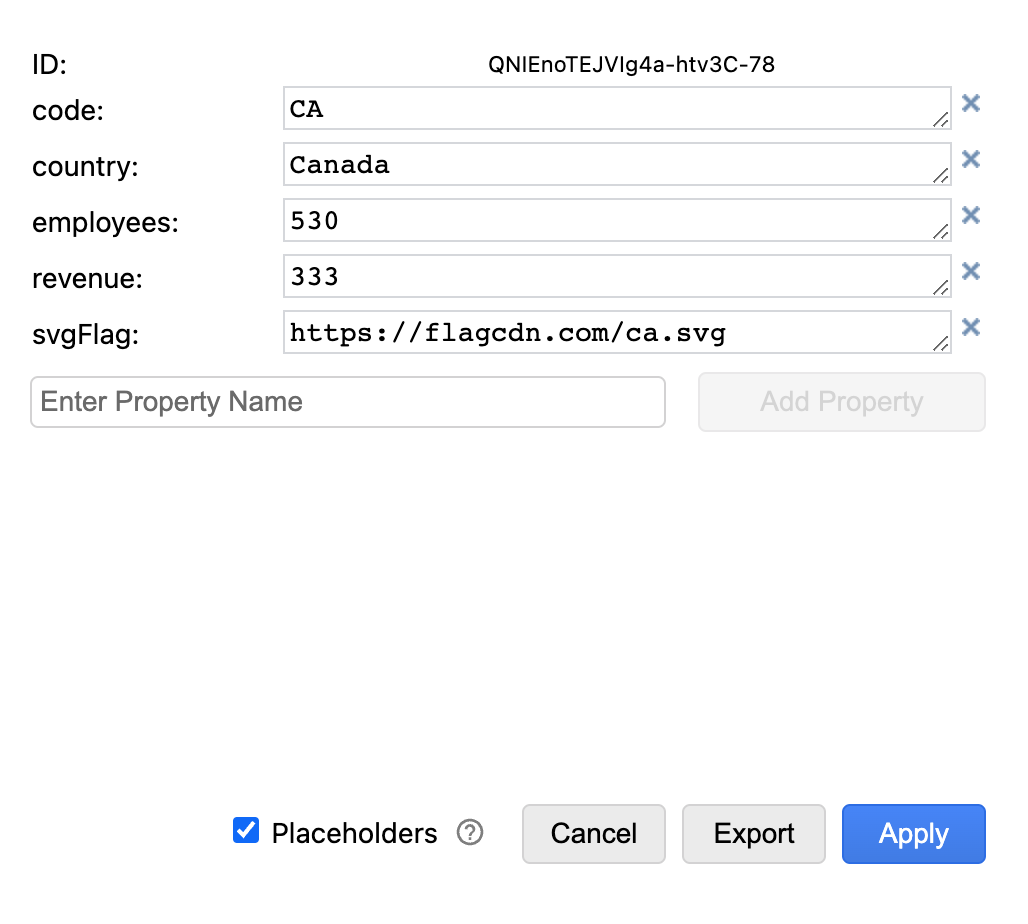Screen dimensions: 1028x924
Task: Click the Export button
Action: point(753,834)
